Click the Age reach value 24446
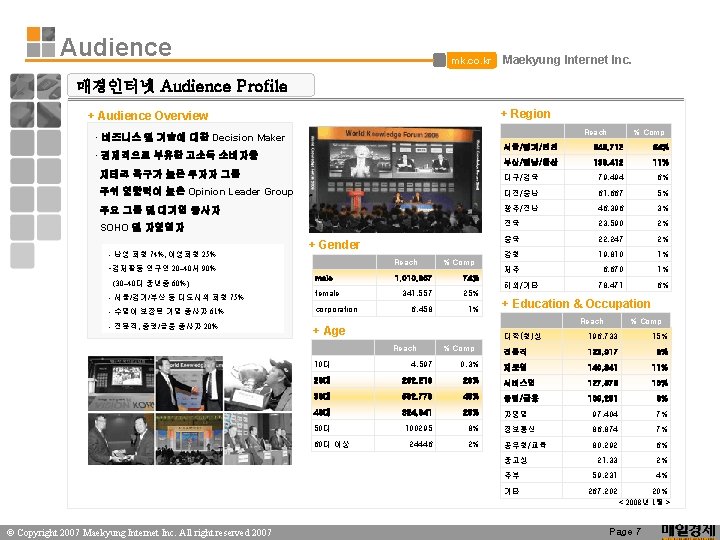720x540 pixels. (x=421, y=444)
